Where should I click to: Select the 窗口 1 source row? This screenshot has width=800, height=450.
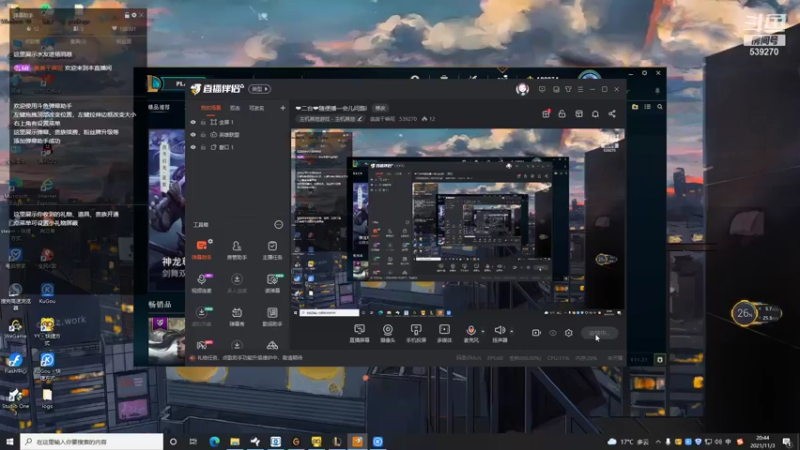tap(237, 147)
